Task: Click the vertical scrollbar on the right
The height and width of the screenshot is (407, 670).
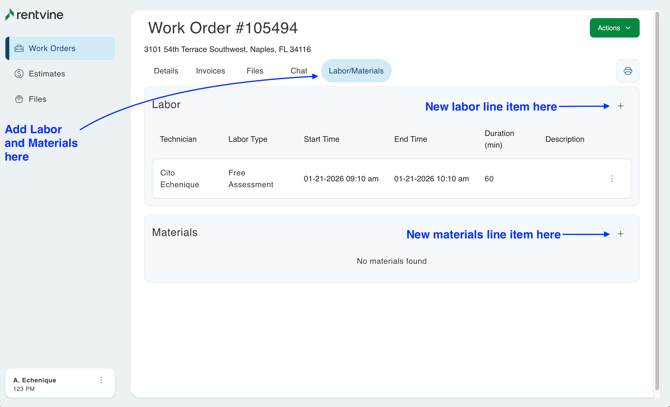Action: (657, 200)
